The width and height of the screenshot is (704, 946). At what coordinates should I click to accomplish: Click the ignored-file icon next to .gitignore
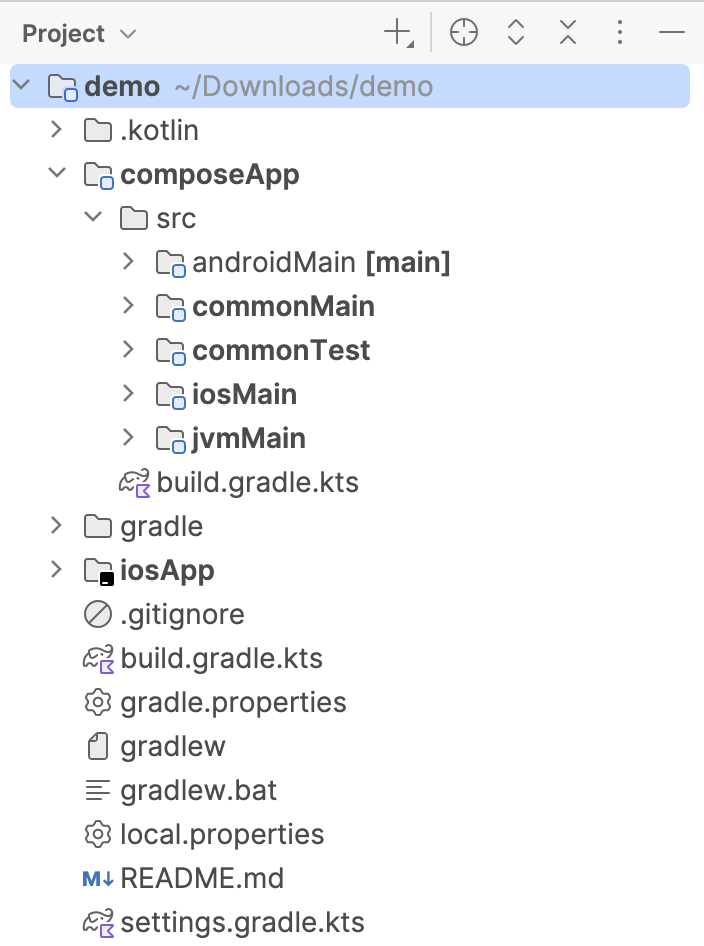(x=98, y=614)
